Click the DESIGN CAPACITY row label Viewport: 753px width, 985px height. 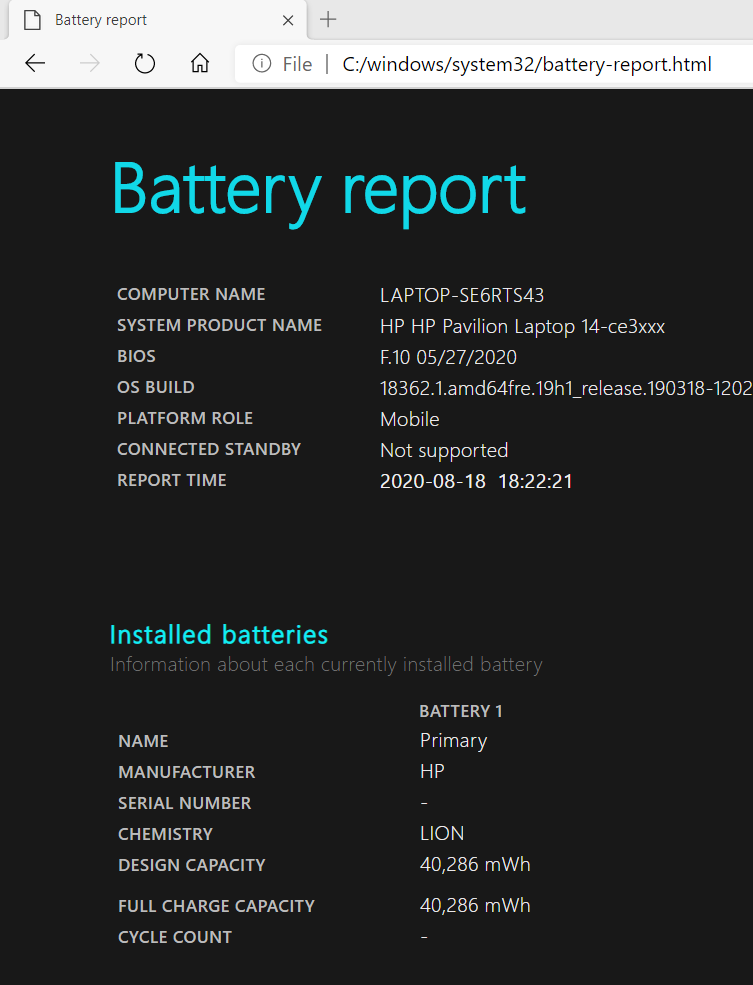point(192,865)
